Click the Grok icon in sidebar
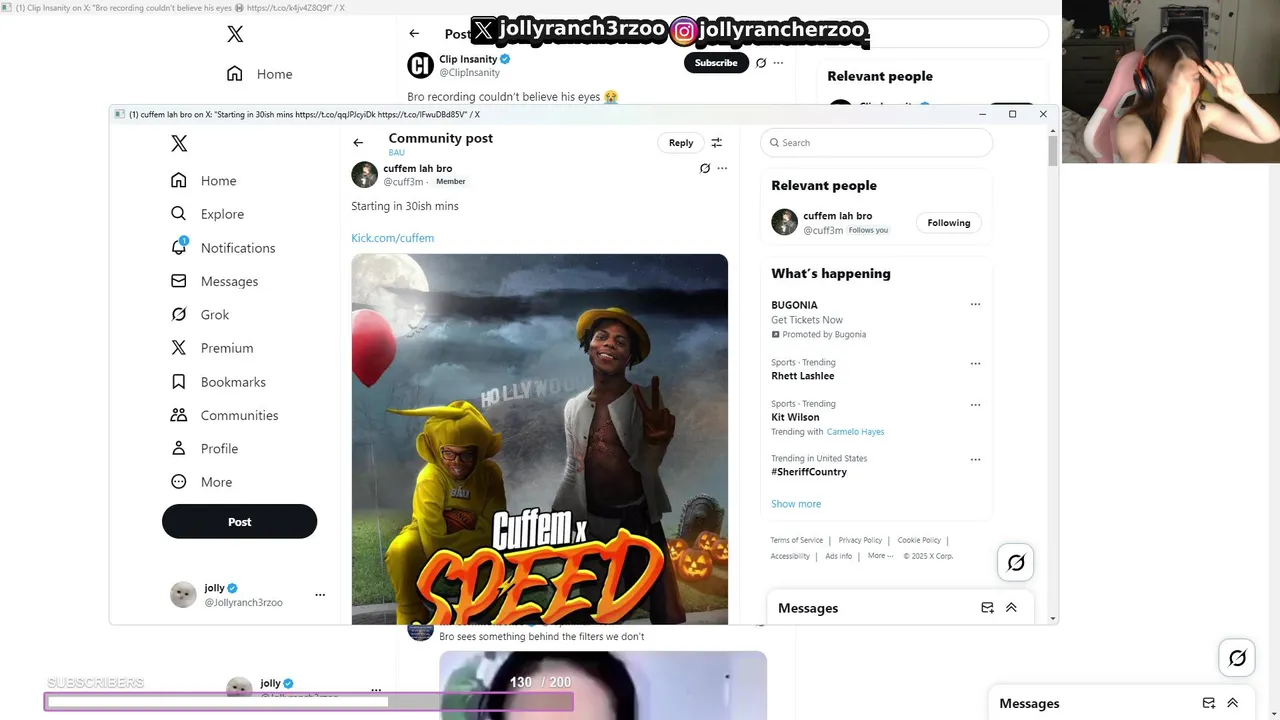 pos(179,314)
